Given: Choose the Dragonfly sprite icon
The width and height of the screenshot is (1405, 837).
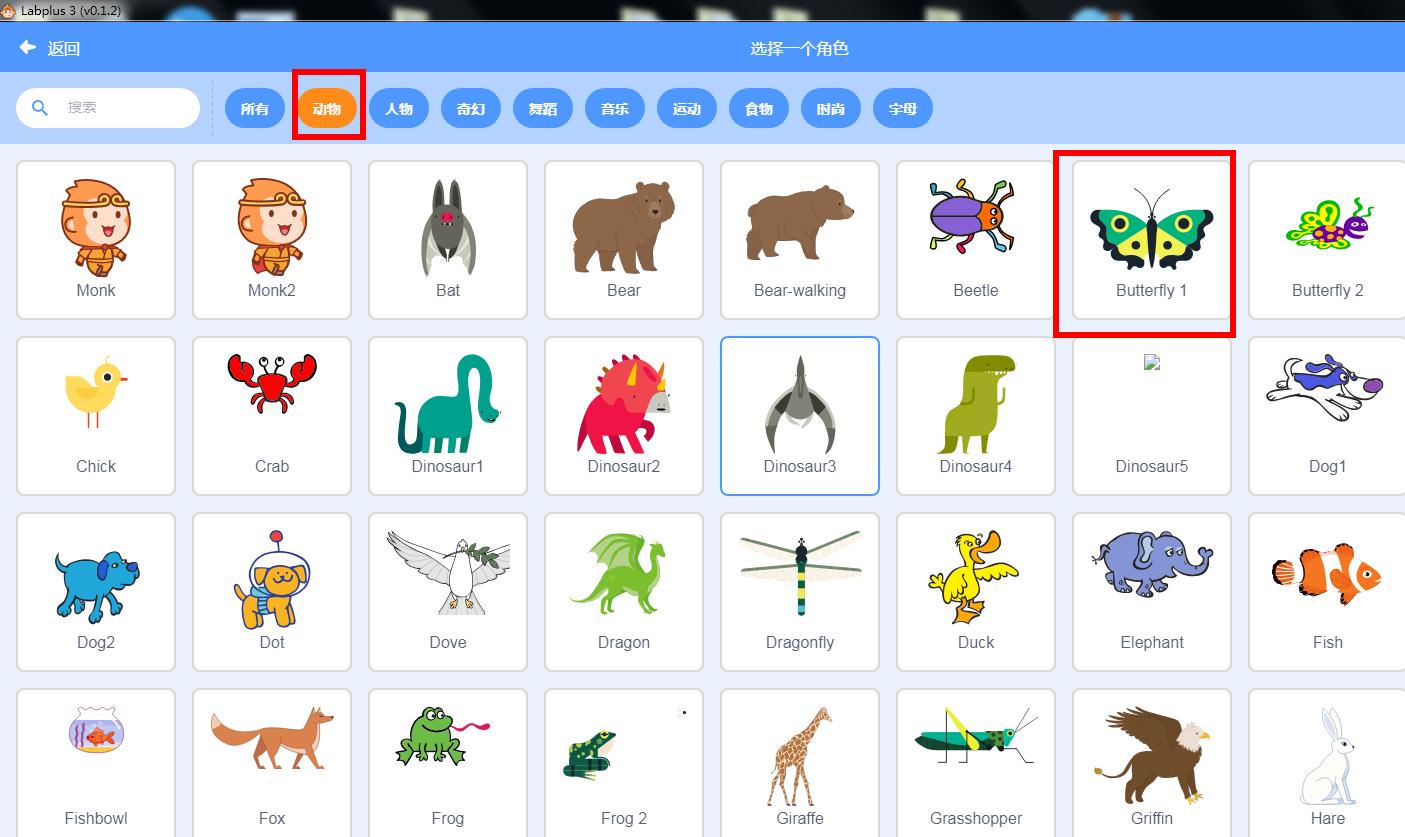Looking at the screenshot, I should (800, 573).
